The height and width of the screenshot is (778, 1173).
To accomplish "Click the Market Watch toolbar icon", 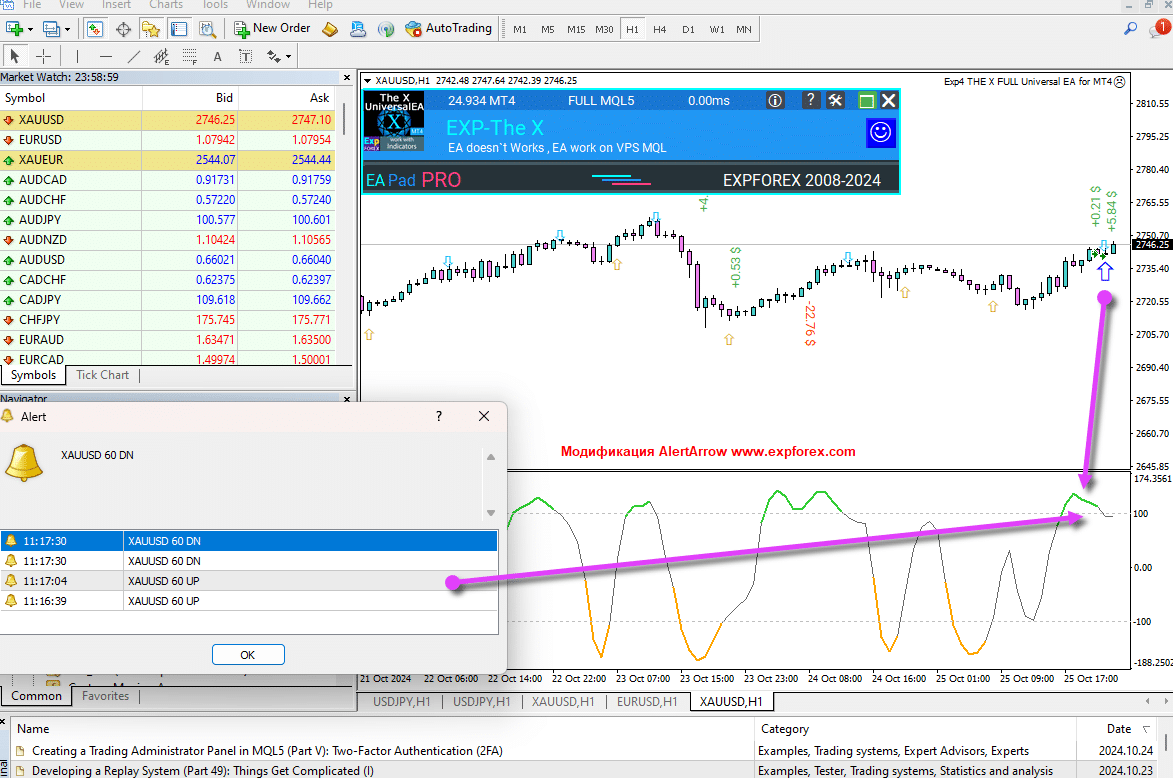I will click(x=95, y=29).
